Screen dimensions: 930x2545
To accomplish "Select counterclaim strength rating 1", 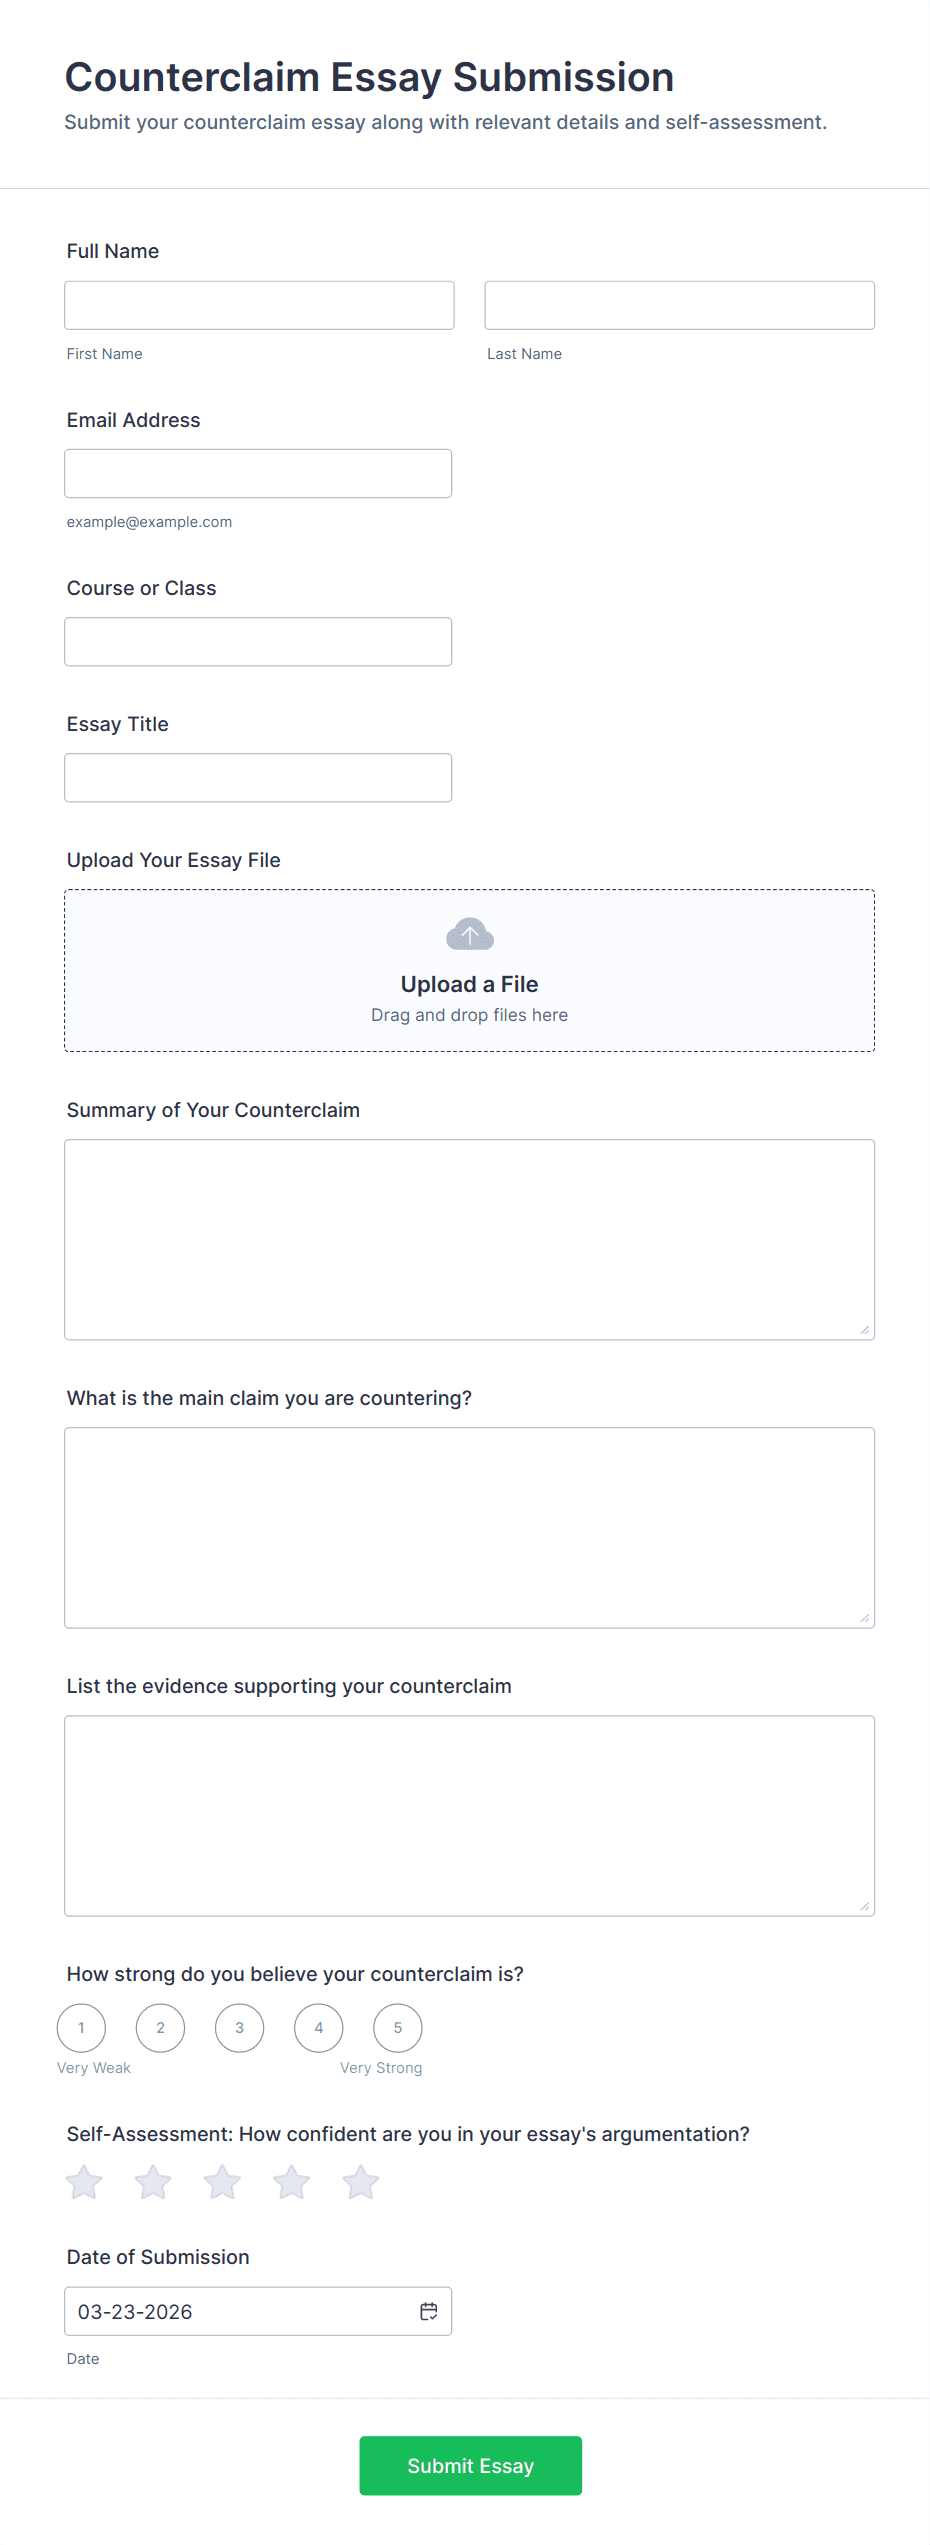I will click(81, 2028).
